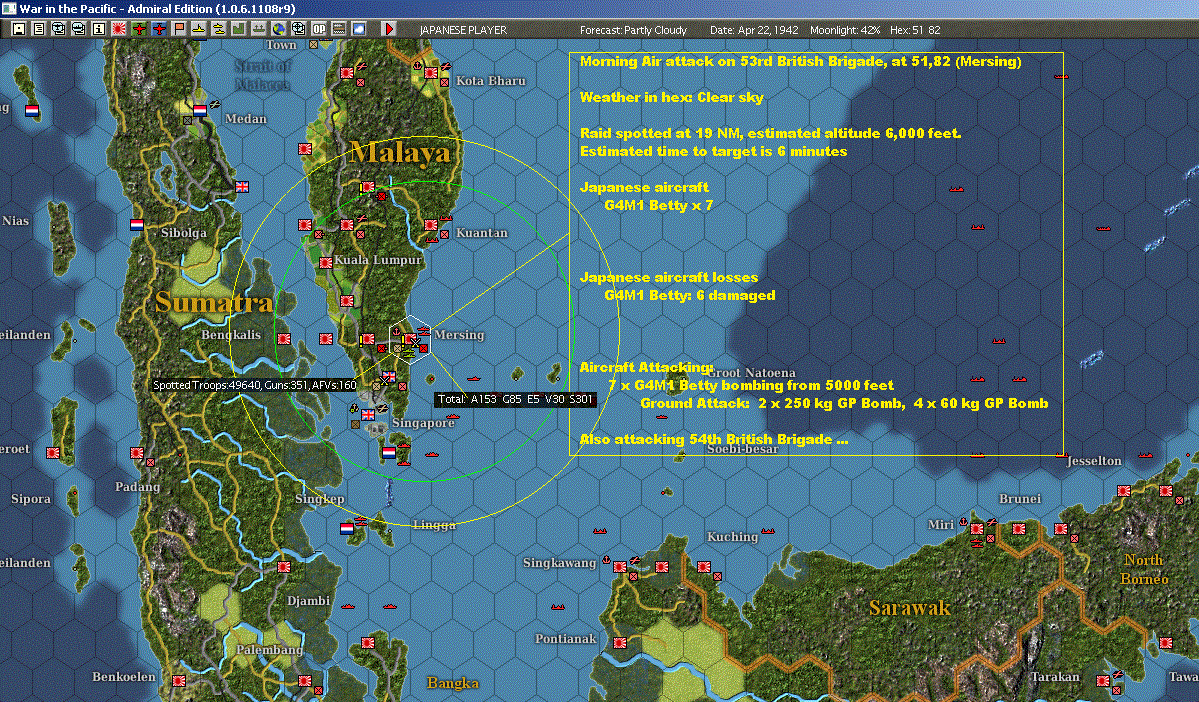Click the Palembang map label
The height and width of the screenshot is (702, 1199).
[269, 649]
